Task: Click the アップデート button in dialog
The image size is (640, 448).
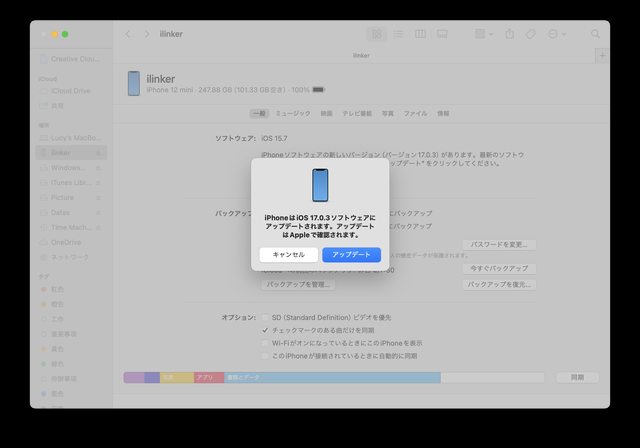Action: pos(351,255)
